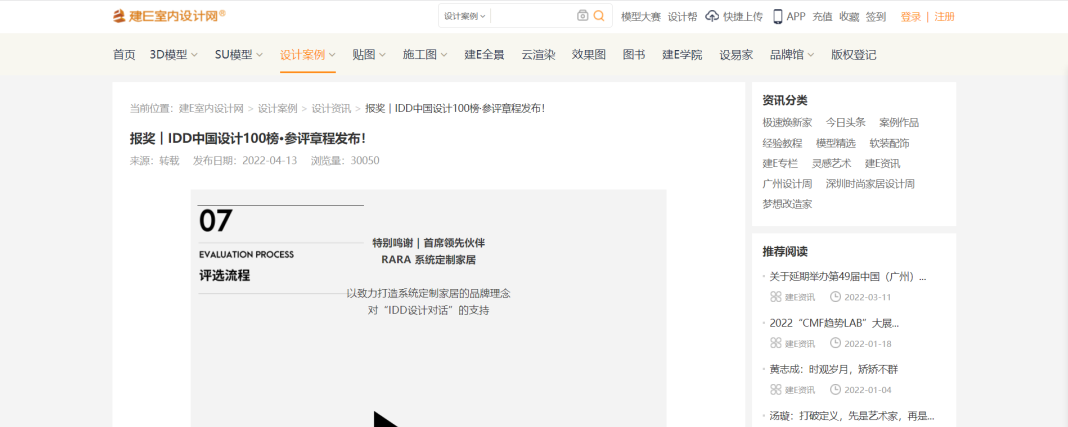The image size is (1068, 427).
Task: Select the 深圳时尚家居设计周 category
Action: click(x=870, y=184)
